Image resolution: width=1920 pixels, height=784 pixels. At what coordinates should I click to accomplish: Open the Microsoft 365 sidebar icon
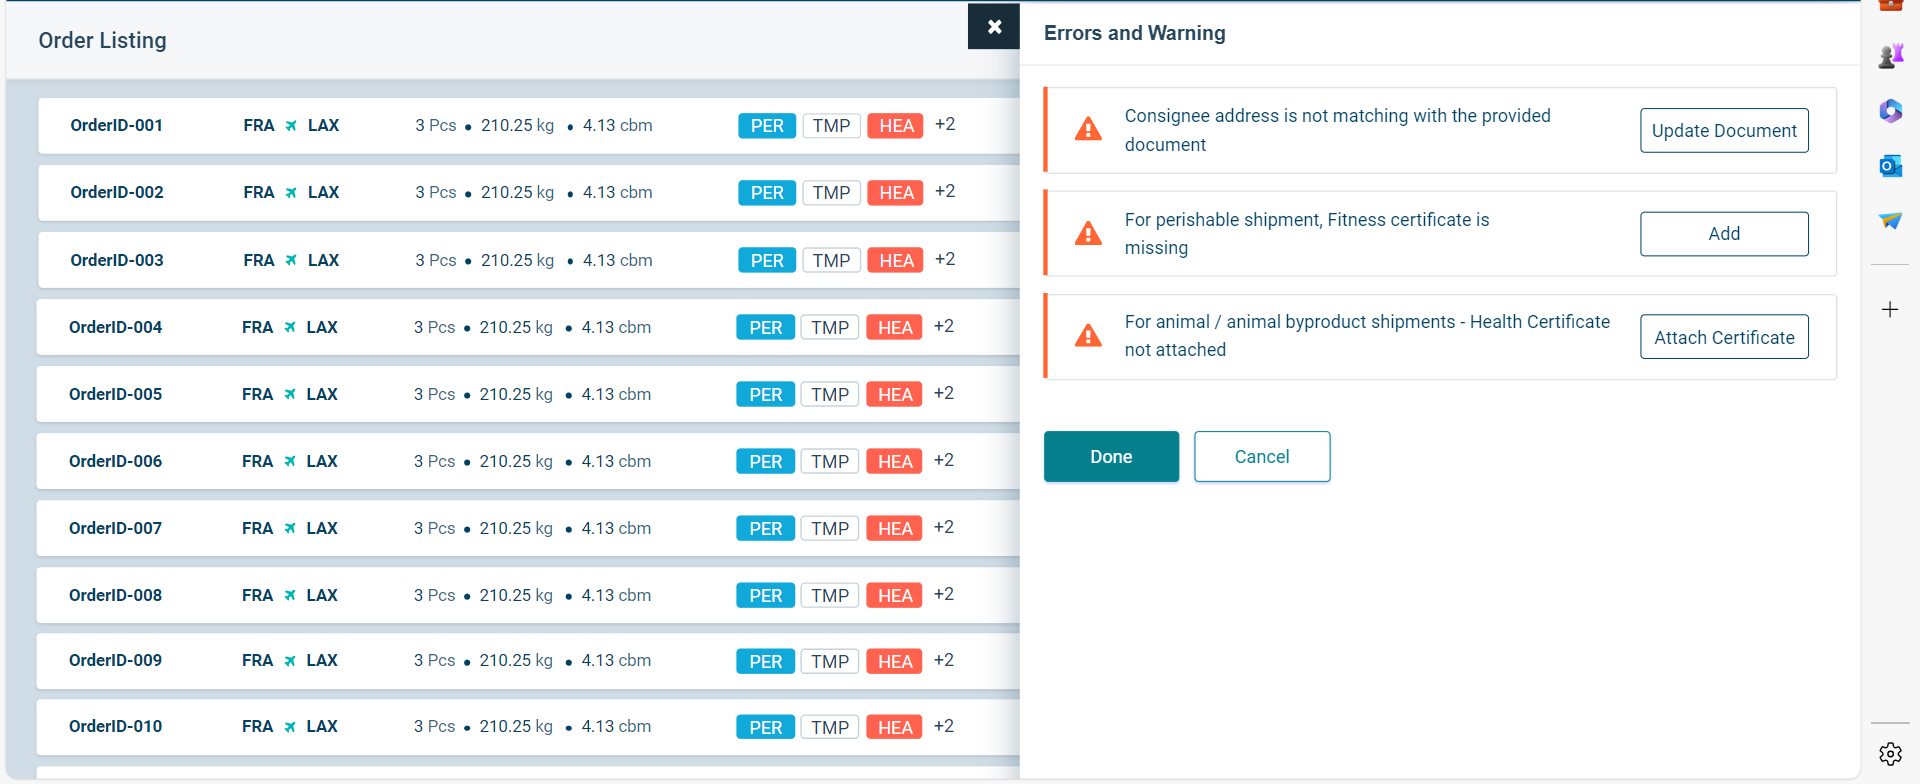pos(1890,111)
